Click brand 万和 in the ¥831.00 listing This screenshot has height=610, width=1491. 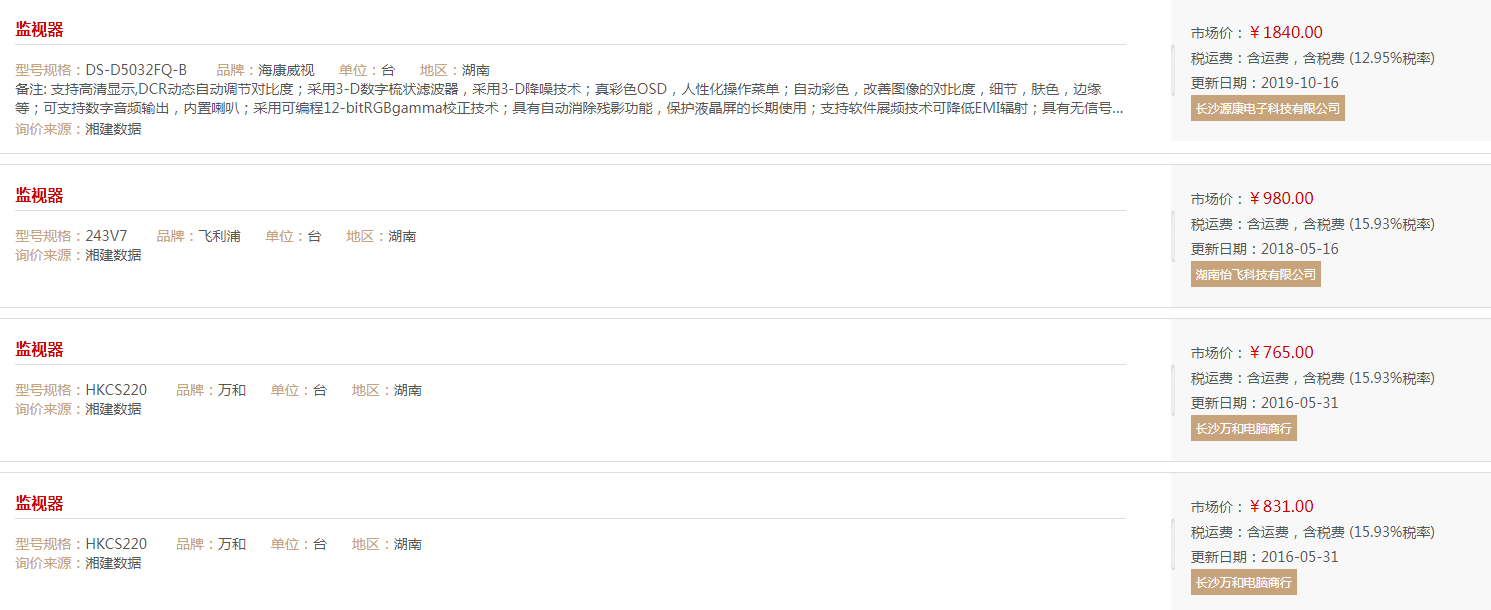[x=232, y=544]
